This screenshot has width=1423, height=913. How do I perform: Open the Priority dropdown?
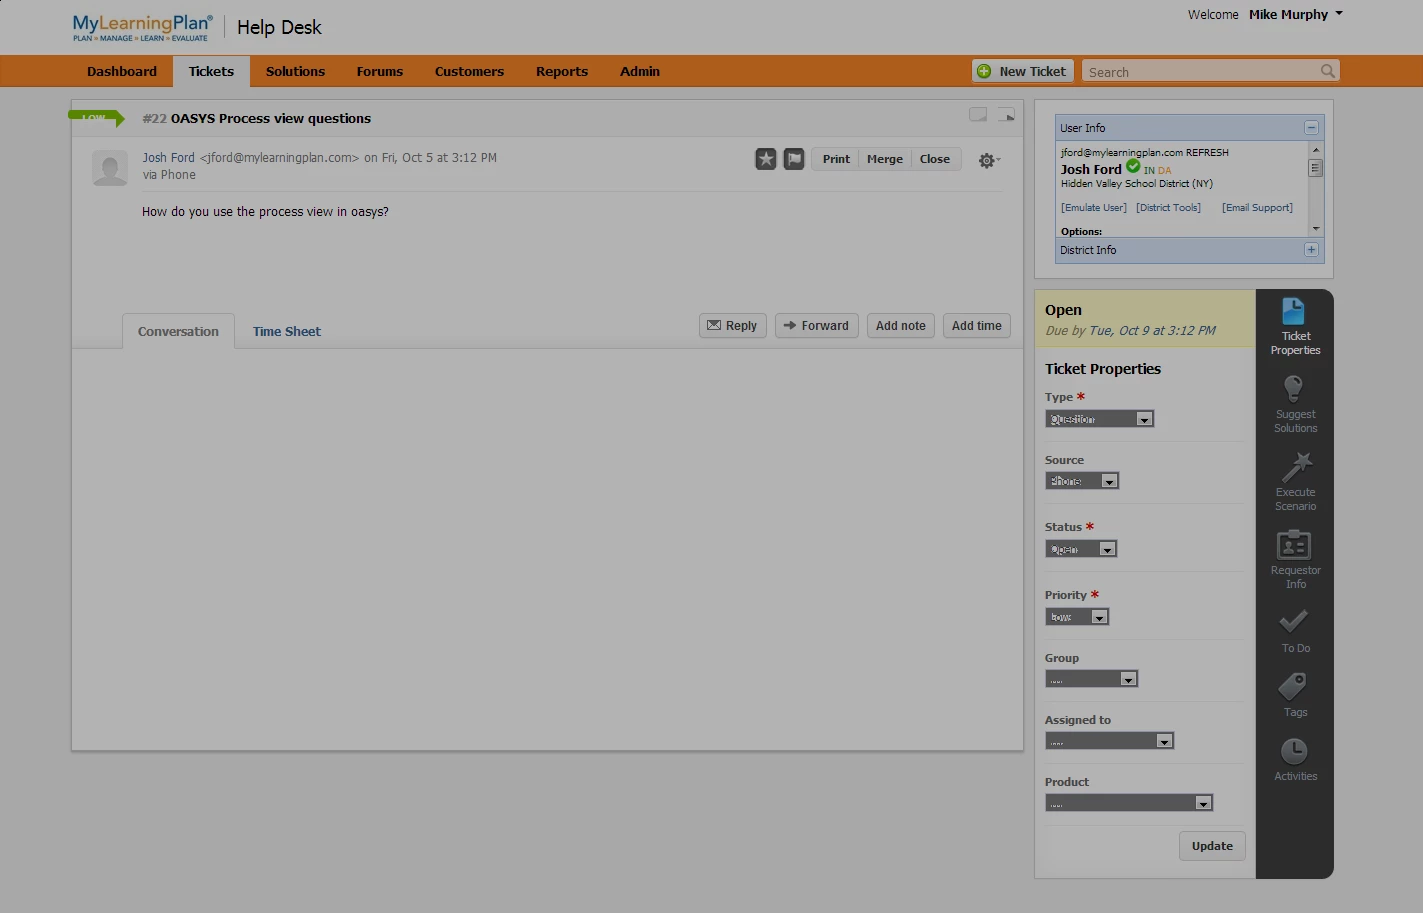click(x=1077, y=617)
